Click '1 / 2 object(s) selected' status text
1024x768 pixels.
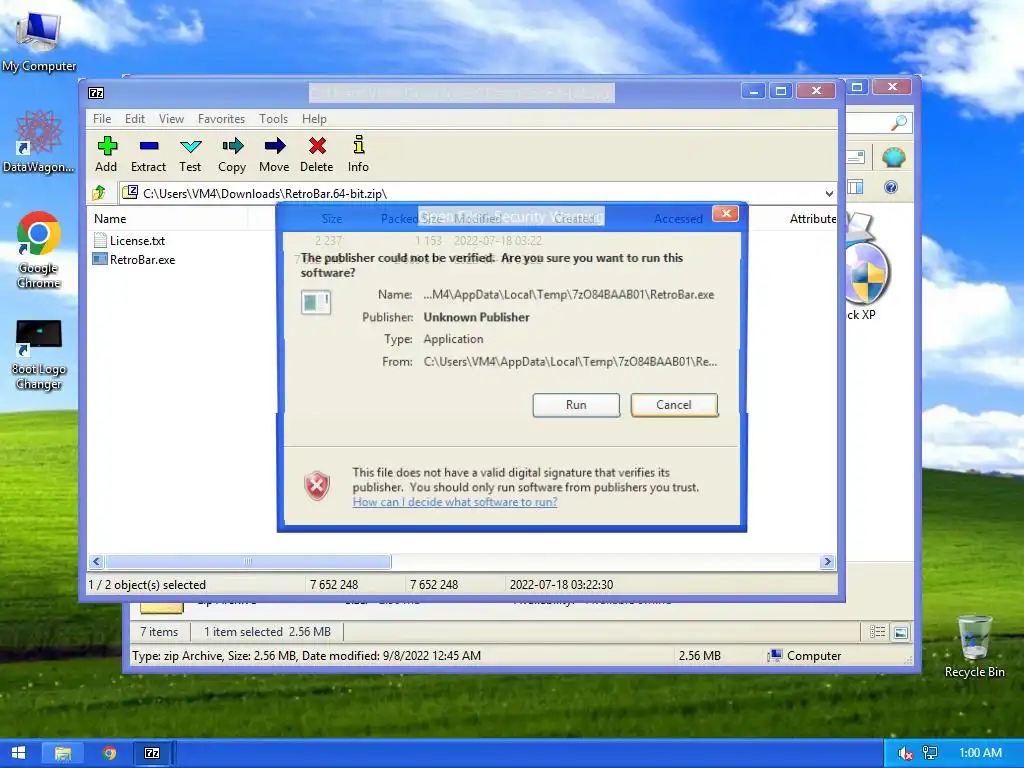(x=148, y=584)
